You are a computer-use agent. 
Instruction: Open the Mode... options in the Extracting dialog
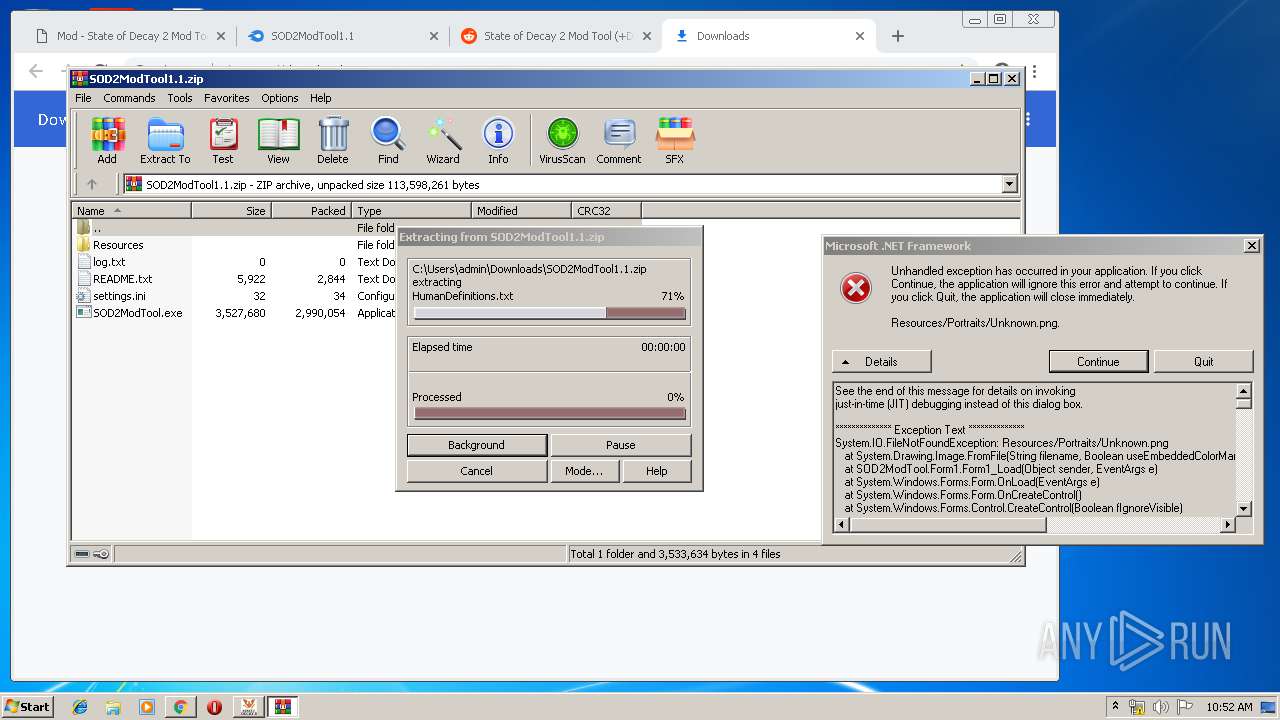tap(584, 471)
